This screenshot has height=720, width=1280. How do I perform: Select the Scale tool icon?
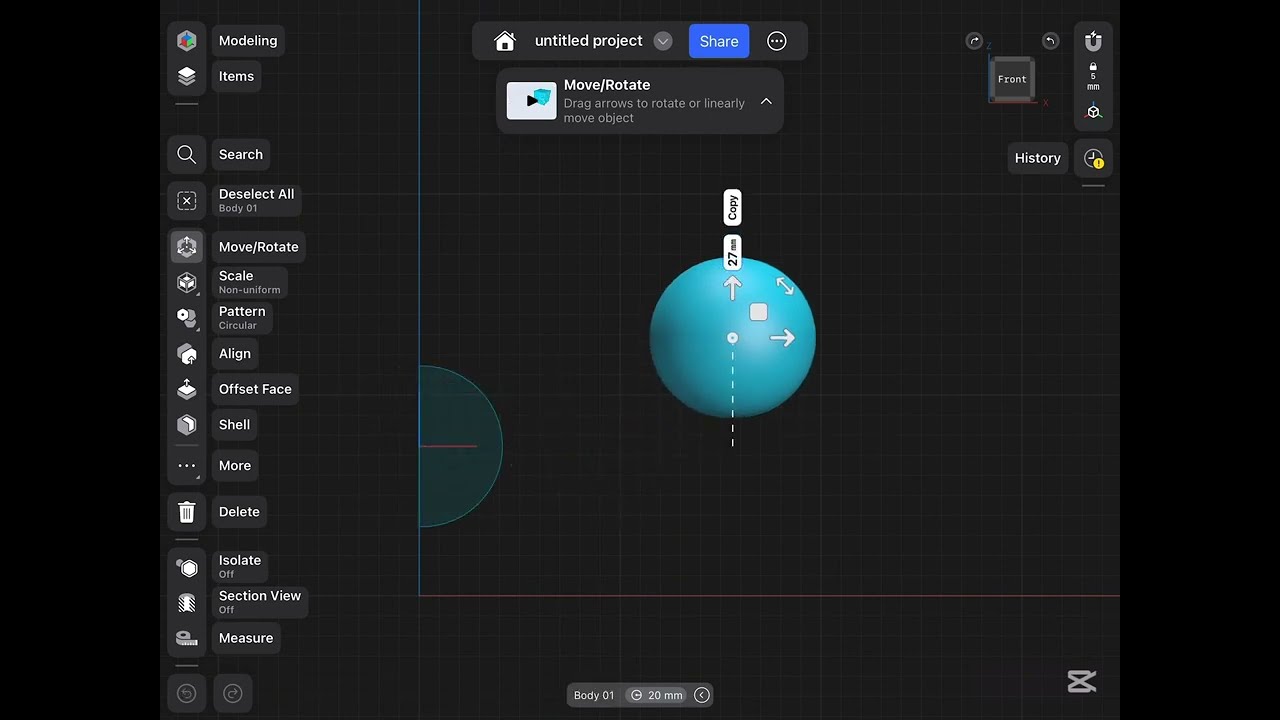click(x=186, y=283)
